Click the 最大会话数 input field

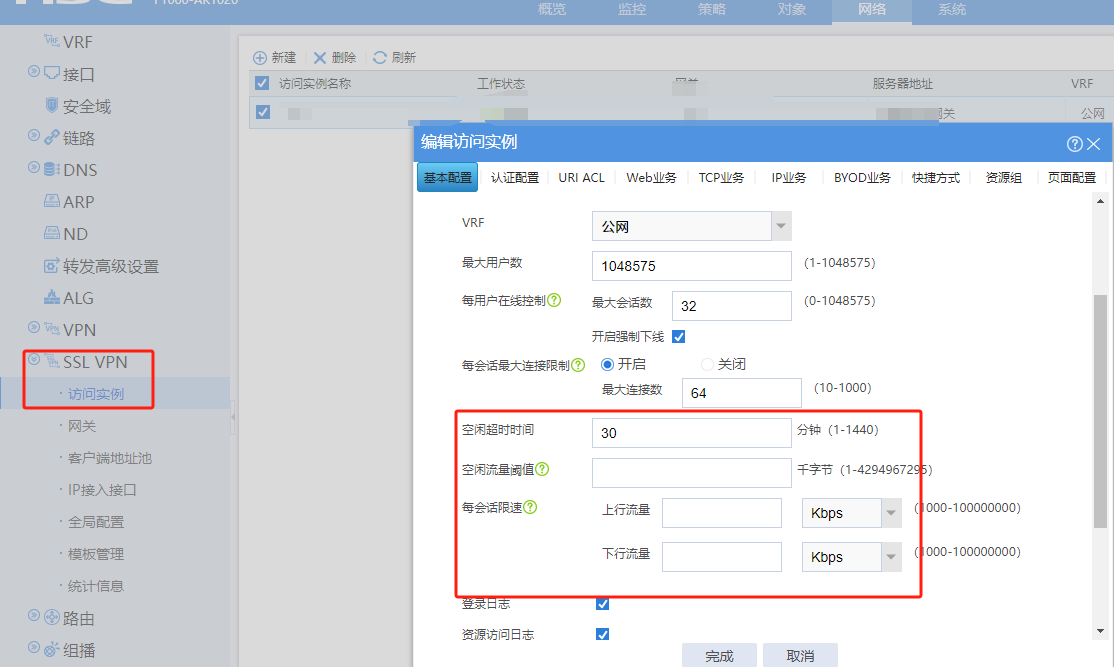(x=732, y=305)
